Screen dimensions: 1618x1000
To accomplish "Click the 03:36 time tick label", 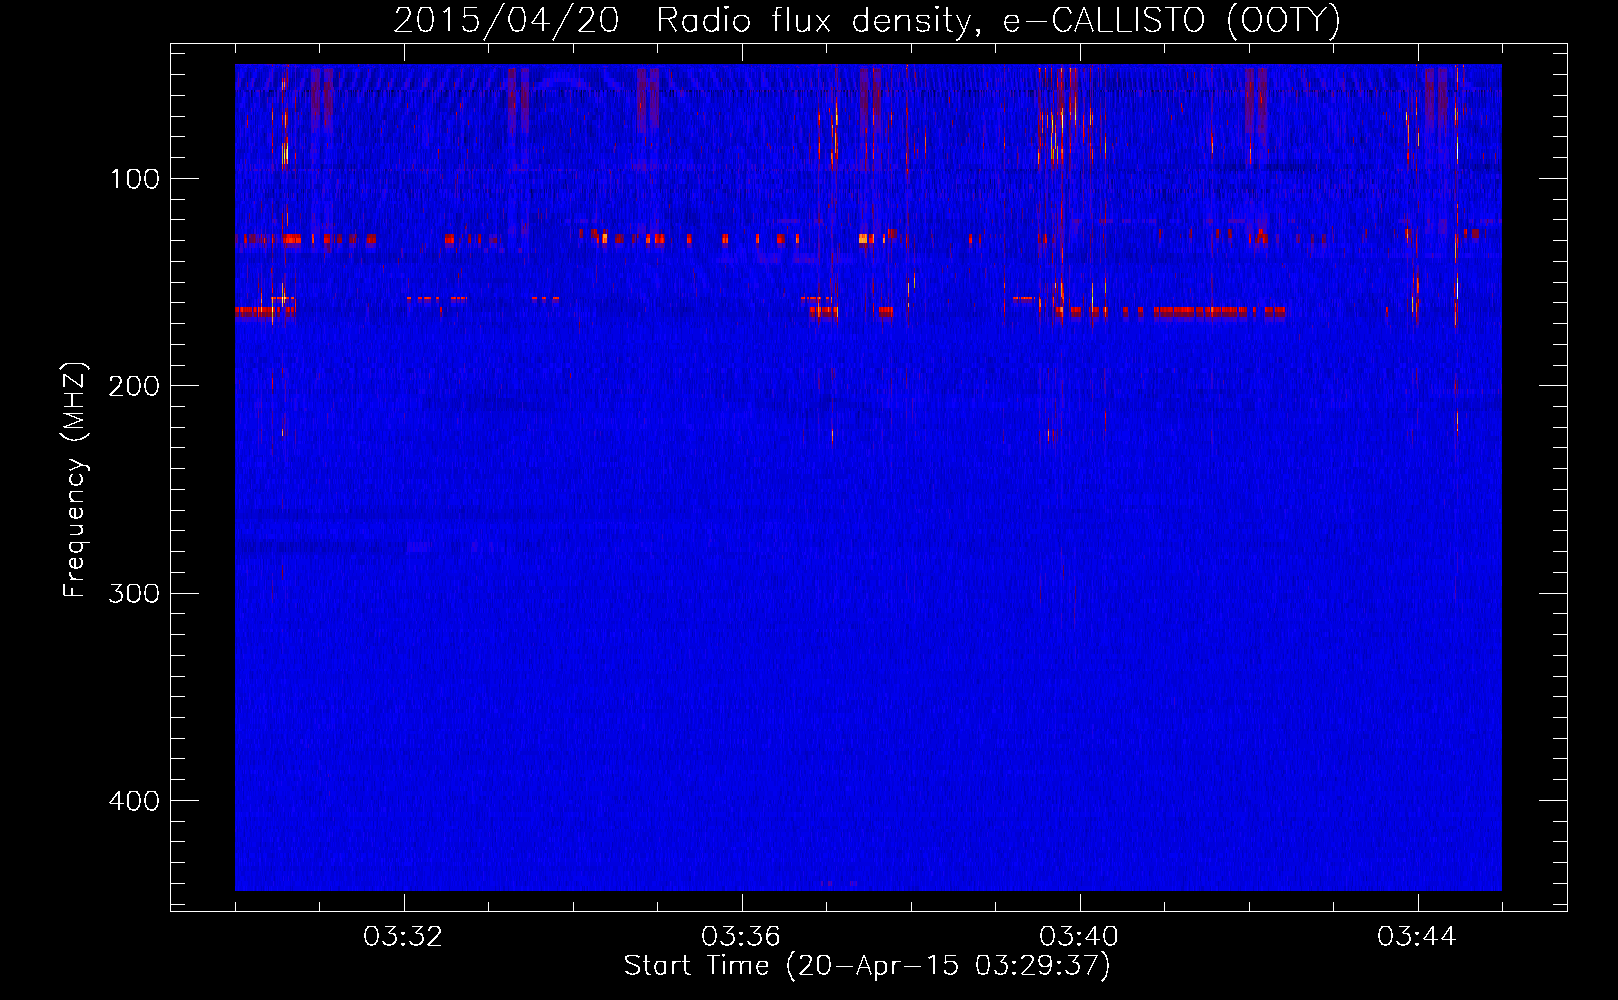I will [x=741, y=937].
